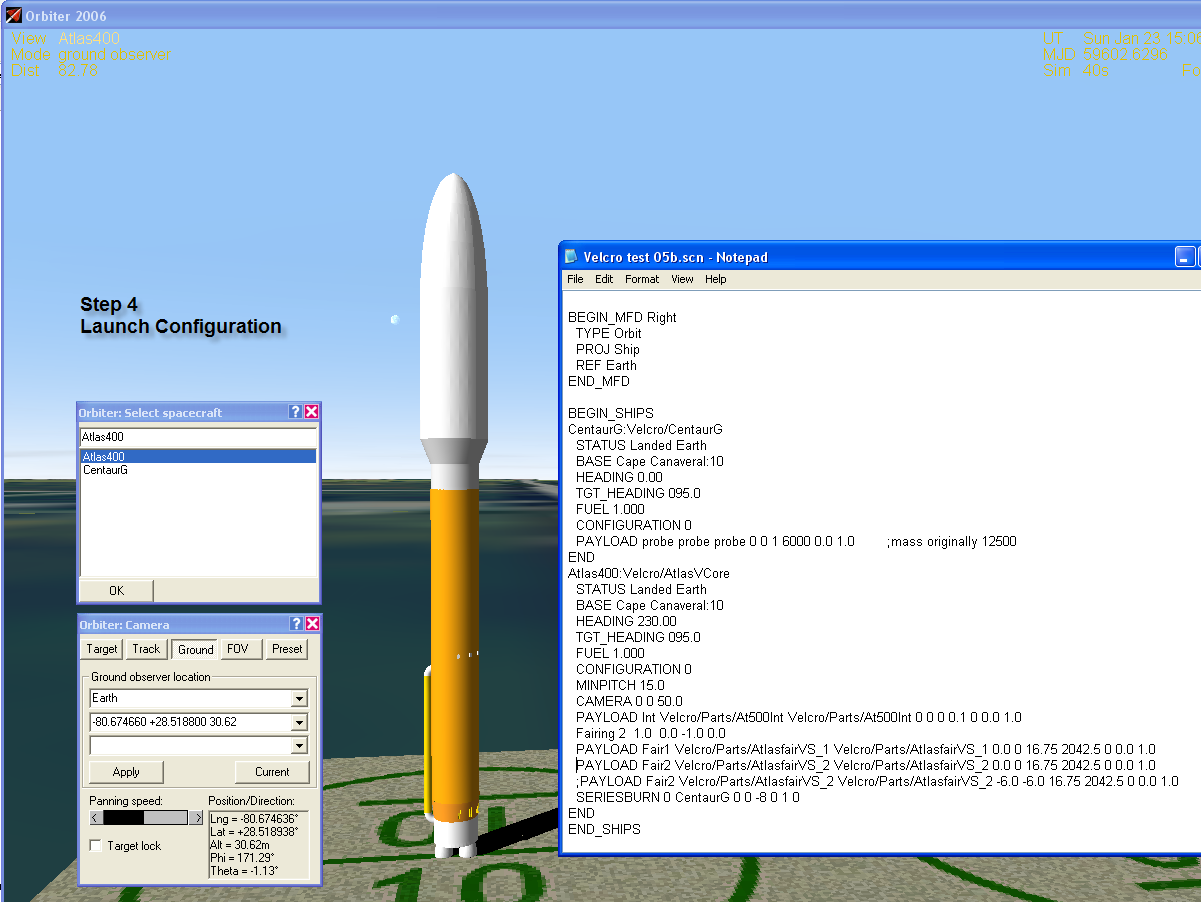Click the TYPE Orbit line in Notepad
Viewport: 1201px width, 902px height.
point(609,333)
